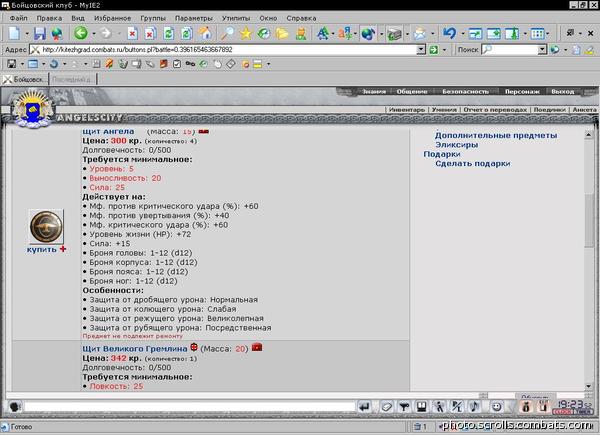Click the Инвентарь link
The width and height of the screenshot is (600, 435).
pyautogui.click(x=407, y=109)
